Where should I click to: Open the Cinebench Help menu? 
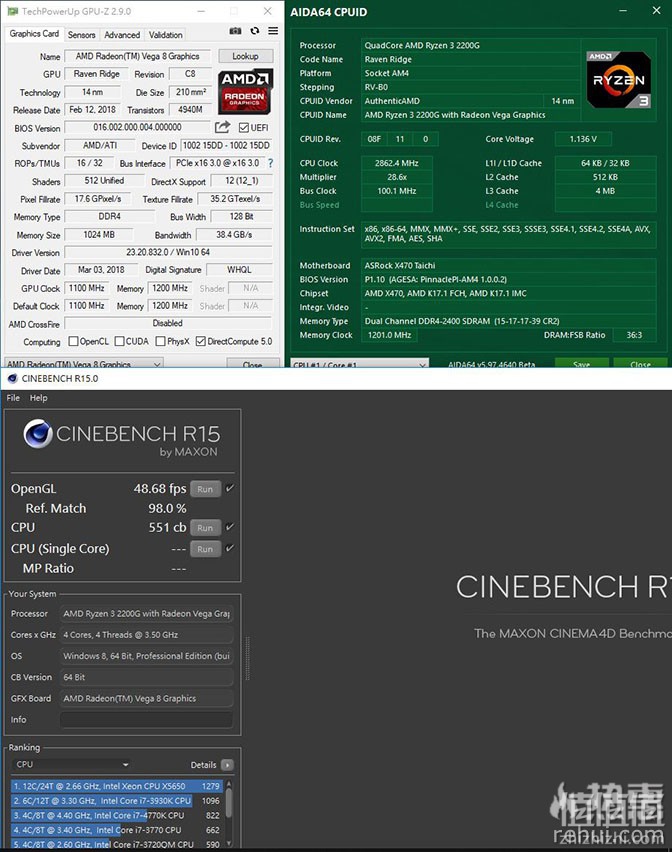[39, 398]
